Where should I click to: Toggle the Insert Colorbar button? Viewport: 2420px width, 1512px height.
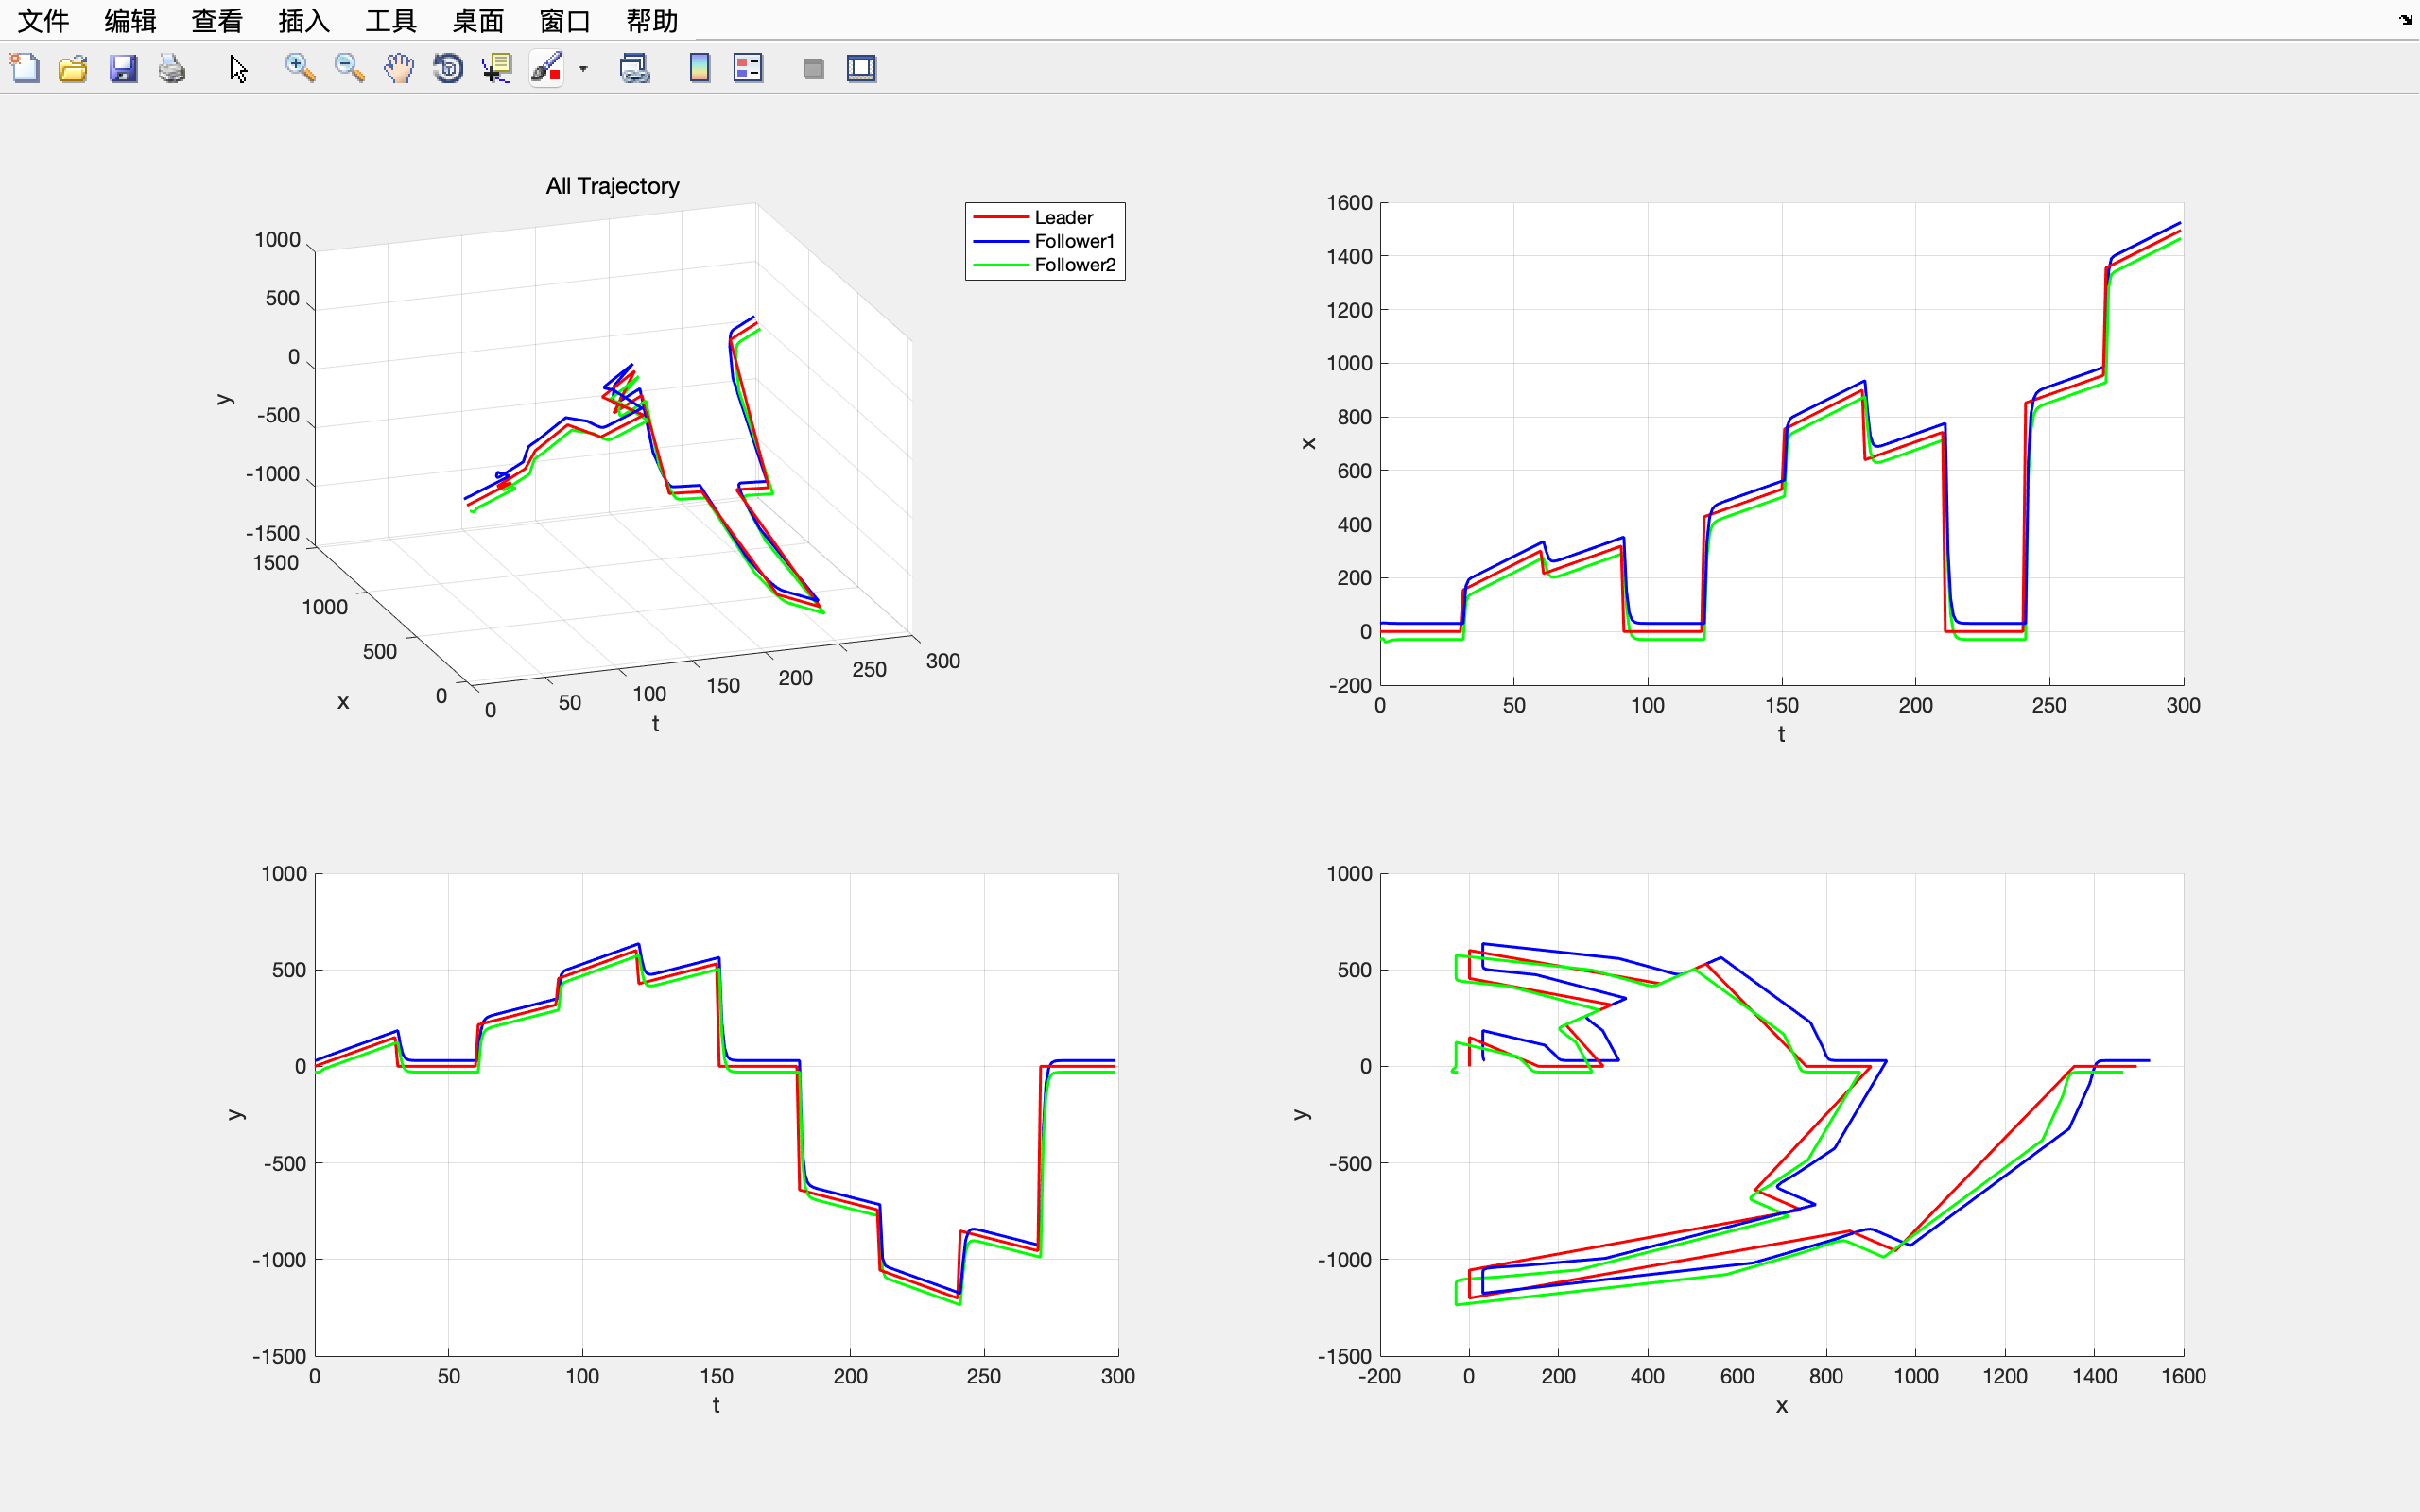click(699, 68)
